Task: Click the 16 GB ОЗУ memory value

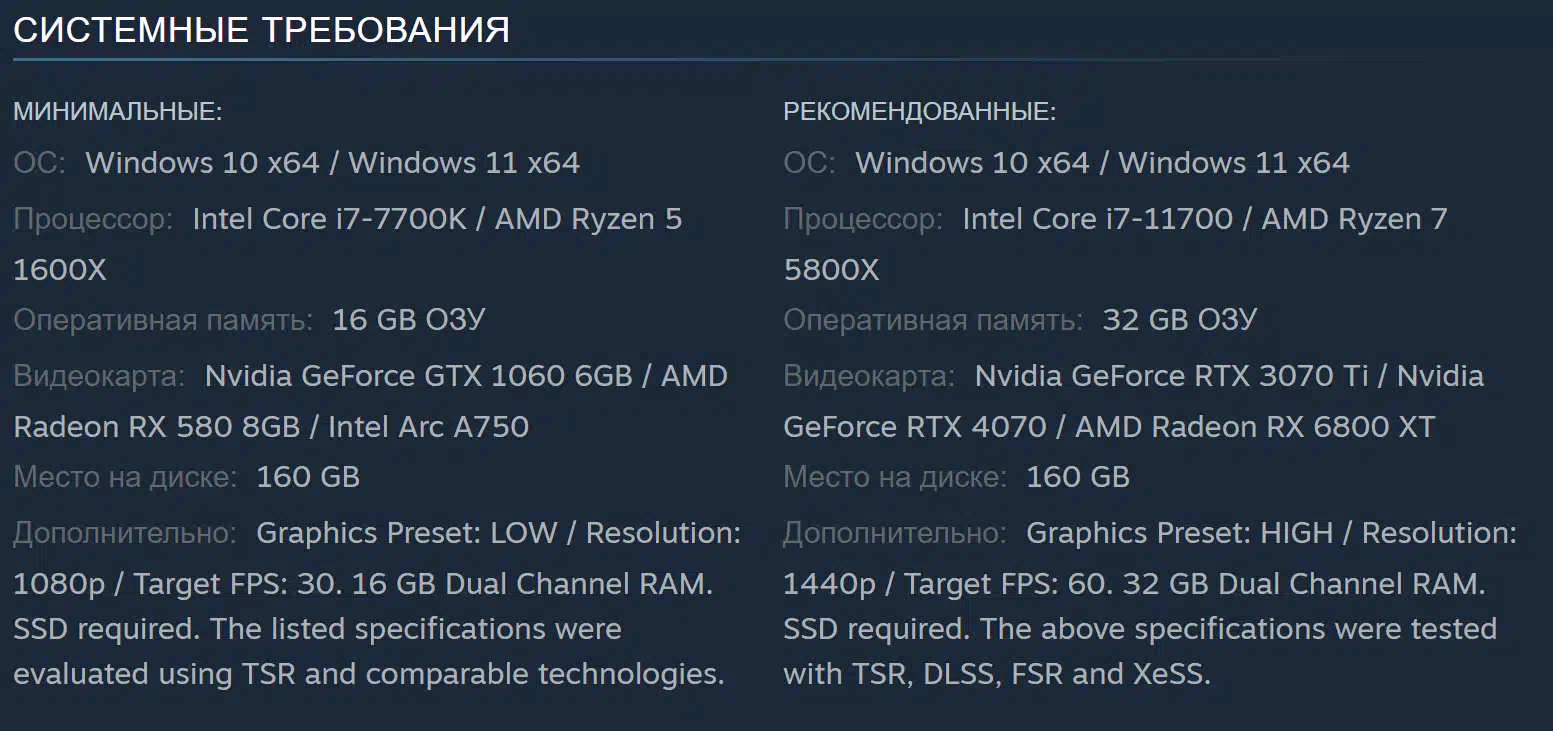Action: click(x=408, y=320)
